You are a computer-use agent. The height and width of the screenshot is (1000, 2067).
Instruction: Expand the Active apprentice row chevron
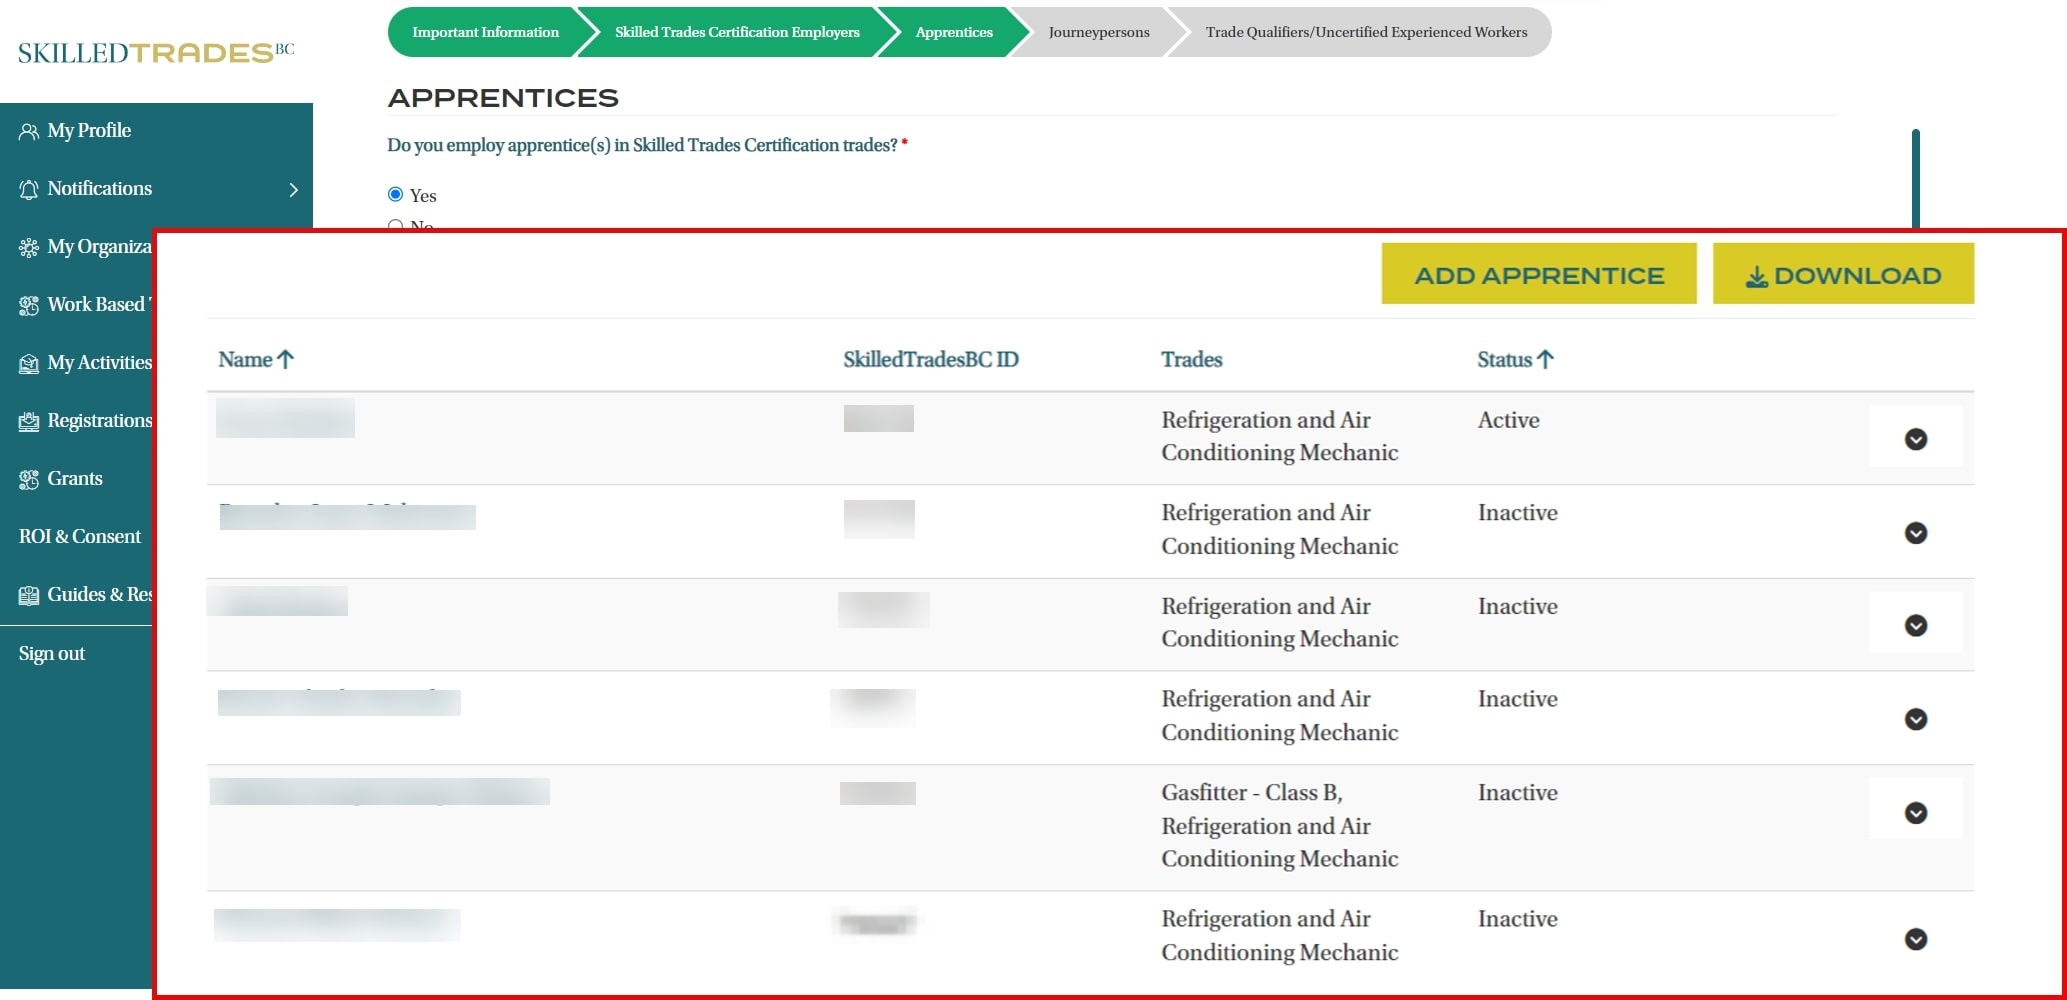1915,439
